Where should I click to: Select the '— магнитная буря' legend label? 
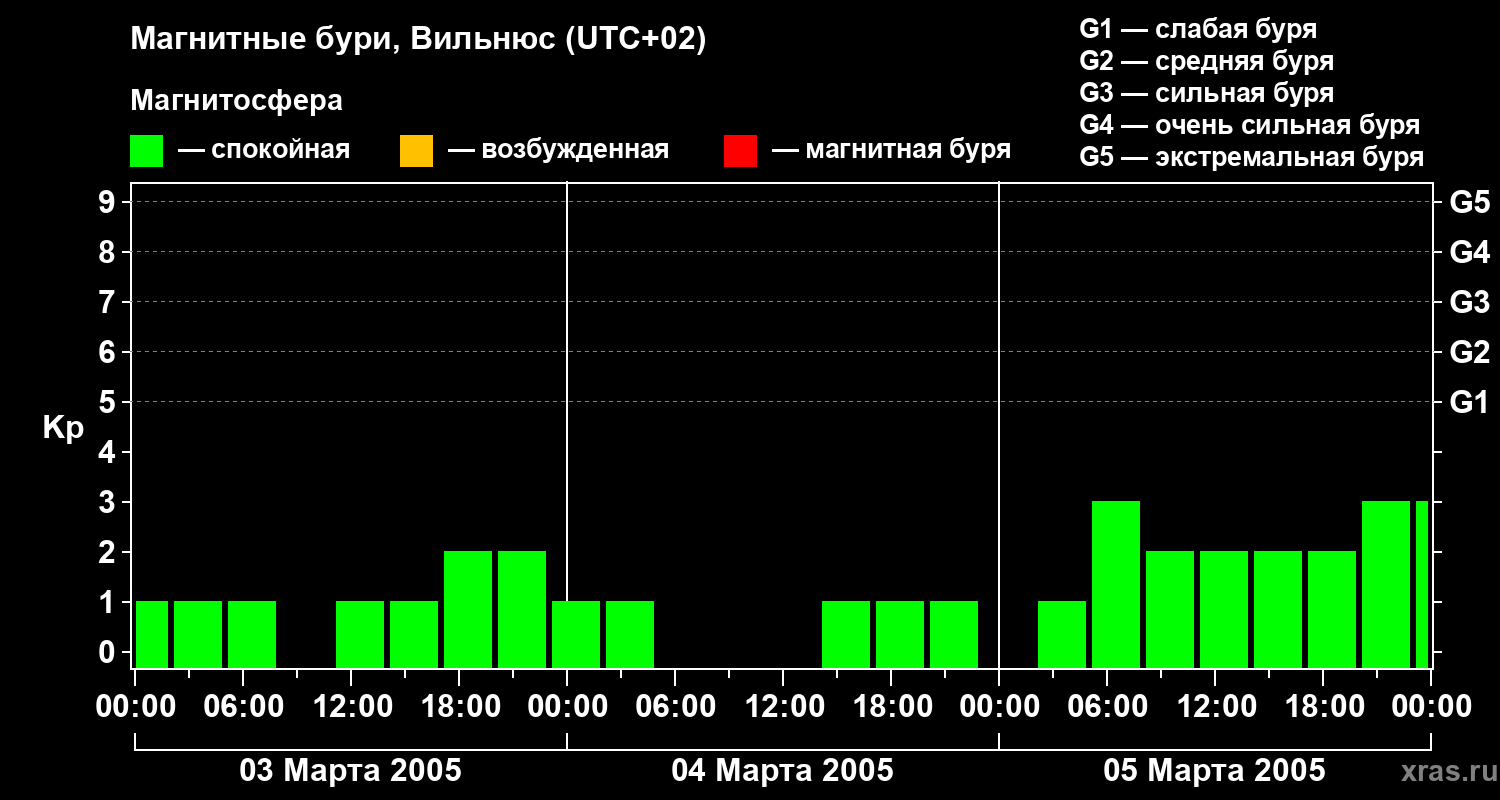click(891, 150)
